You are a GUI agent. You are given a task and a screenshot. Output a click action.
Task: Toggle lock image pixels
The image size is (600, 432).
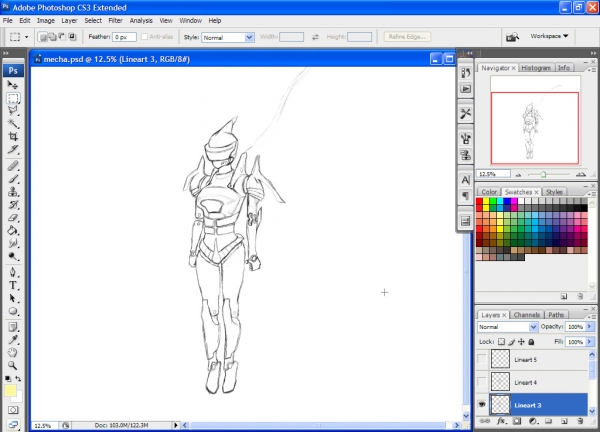click(512, 342)
